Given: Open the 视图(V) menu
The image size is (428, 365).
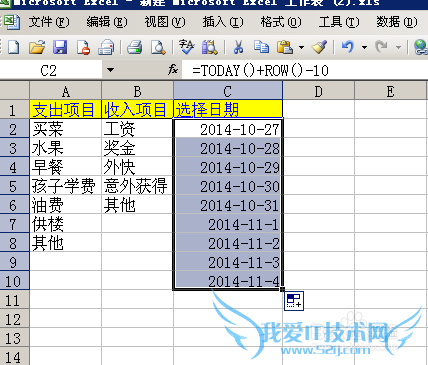Looking at the screenshot, I should [x=165, y=22].
